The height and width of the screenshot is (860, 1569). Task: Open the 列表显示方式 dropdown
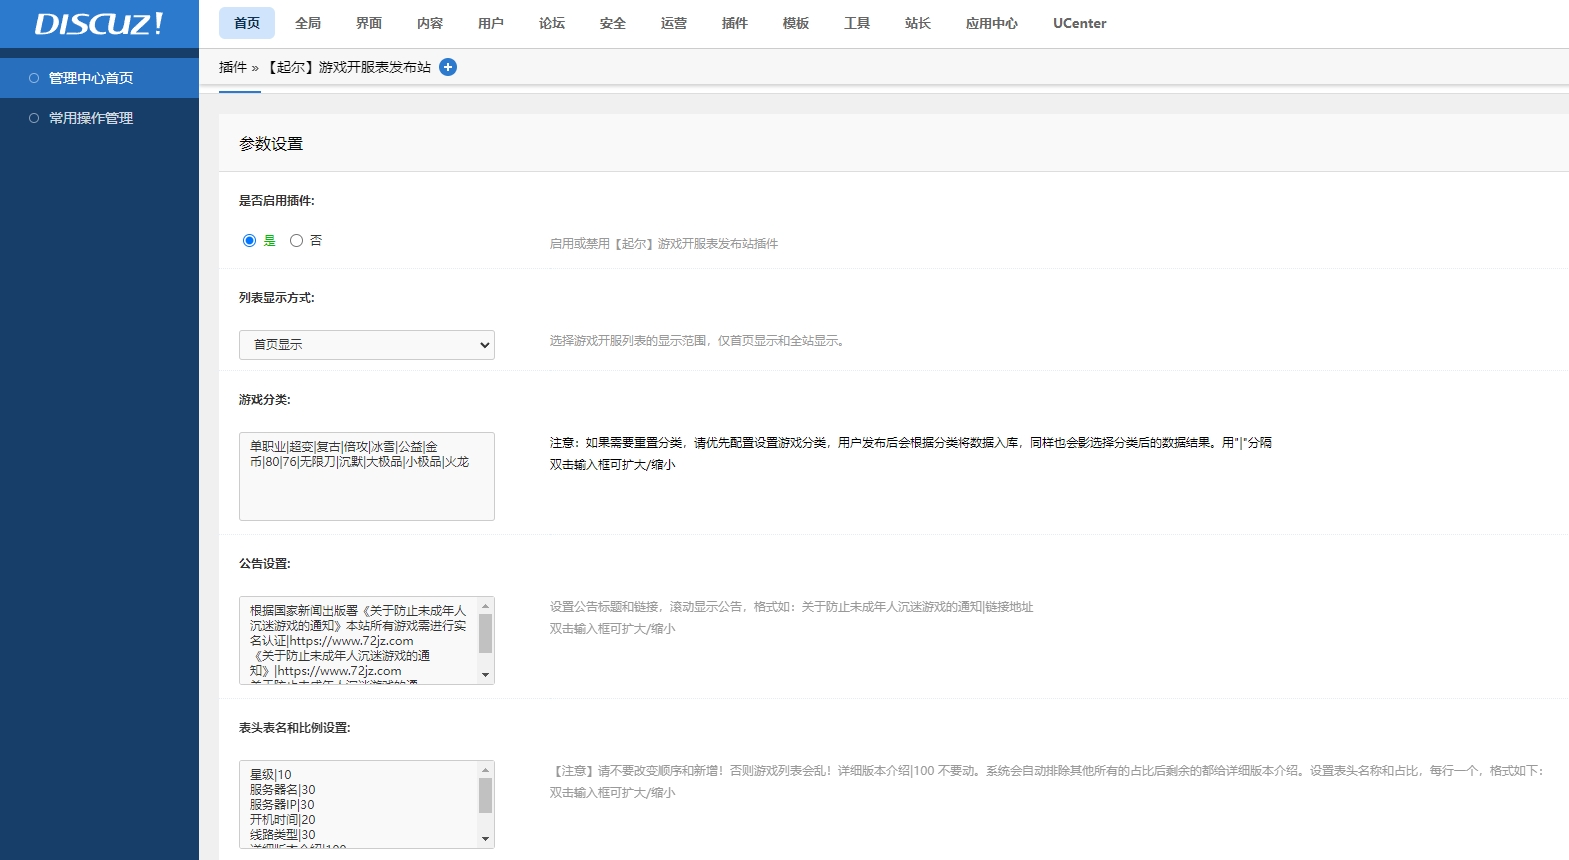click(x=367, y=345)
